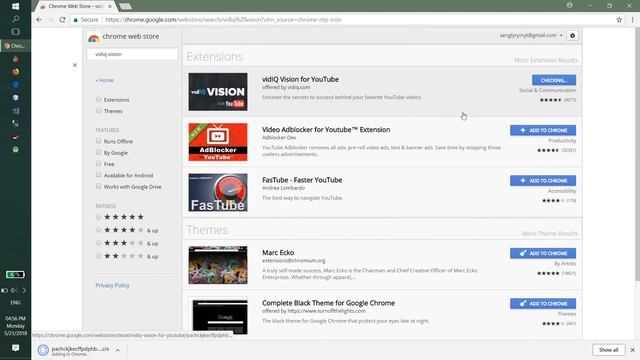Click the vidiq vision search field
Viewport: 640px width, 360px height.
coord(132,54)
